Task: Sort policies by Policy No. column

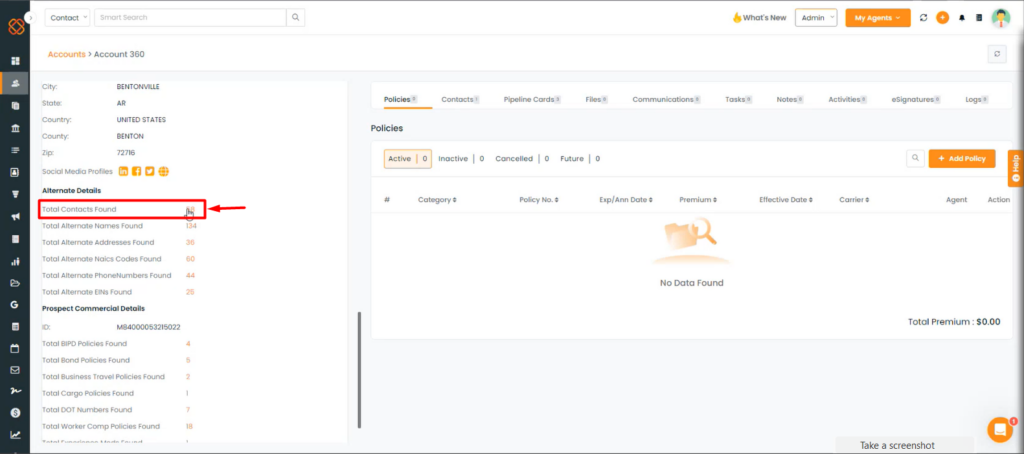Action: (x=539, y=200)
